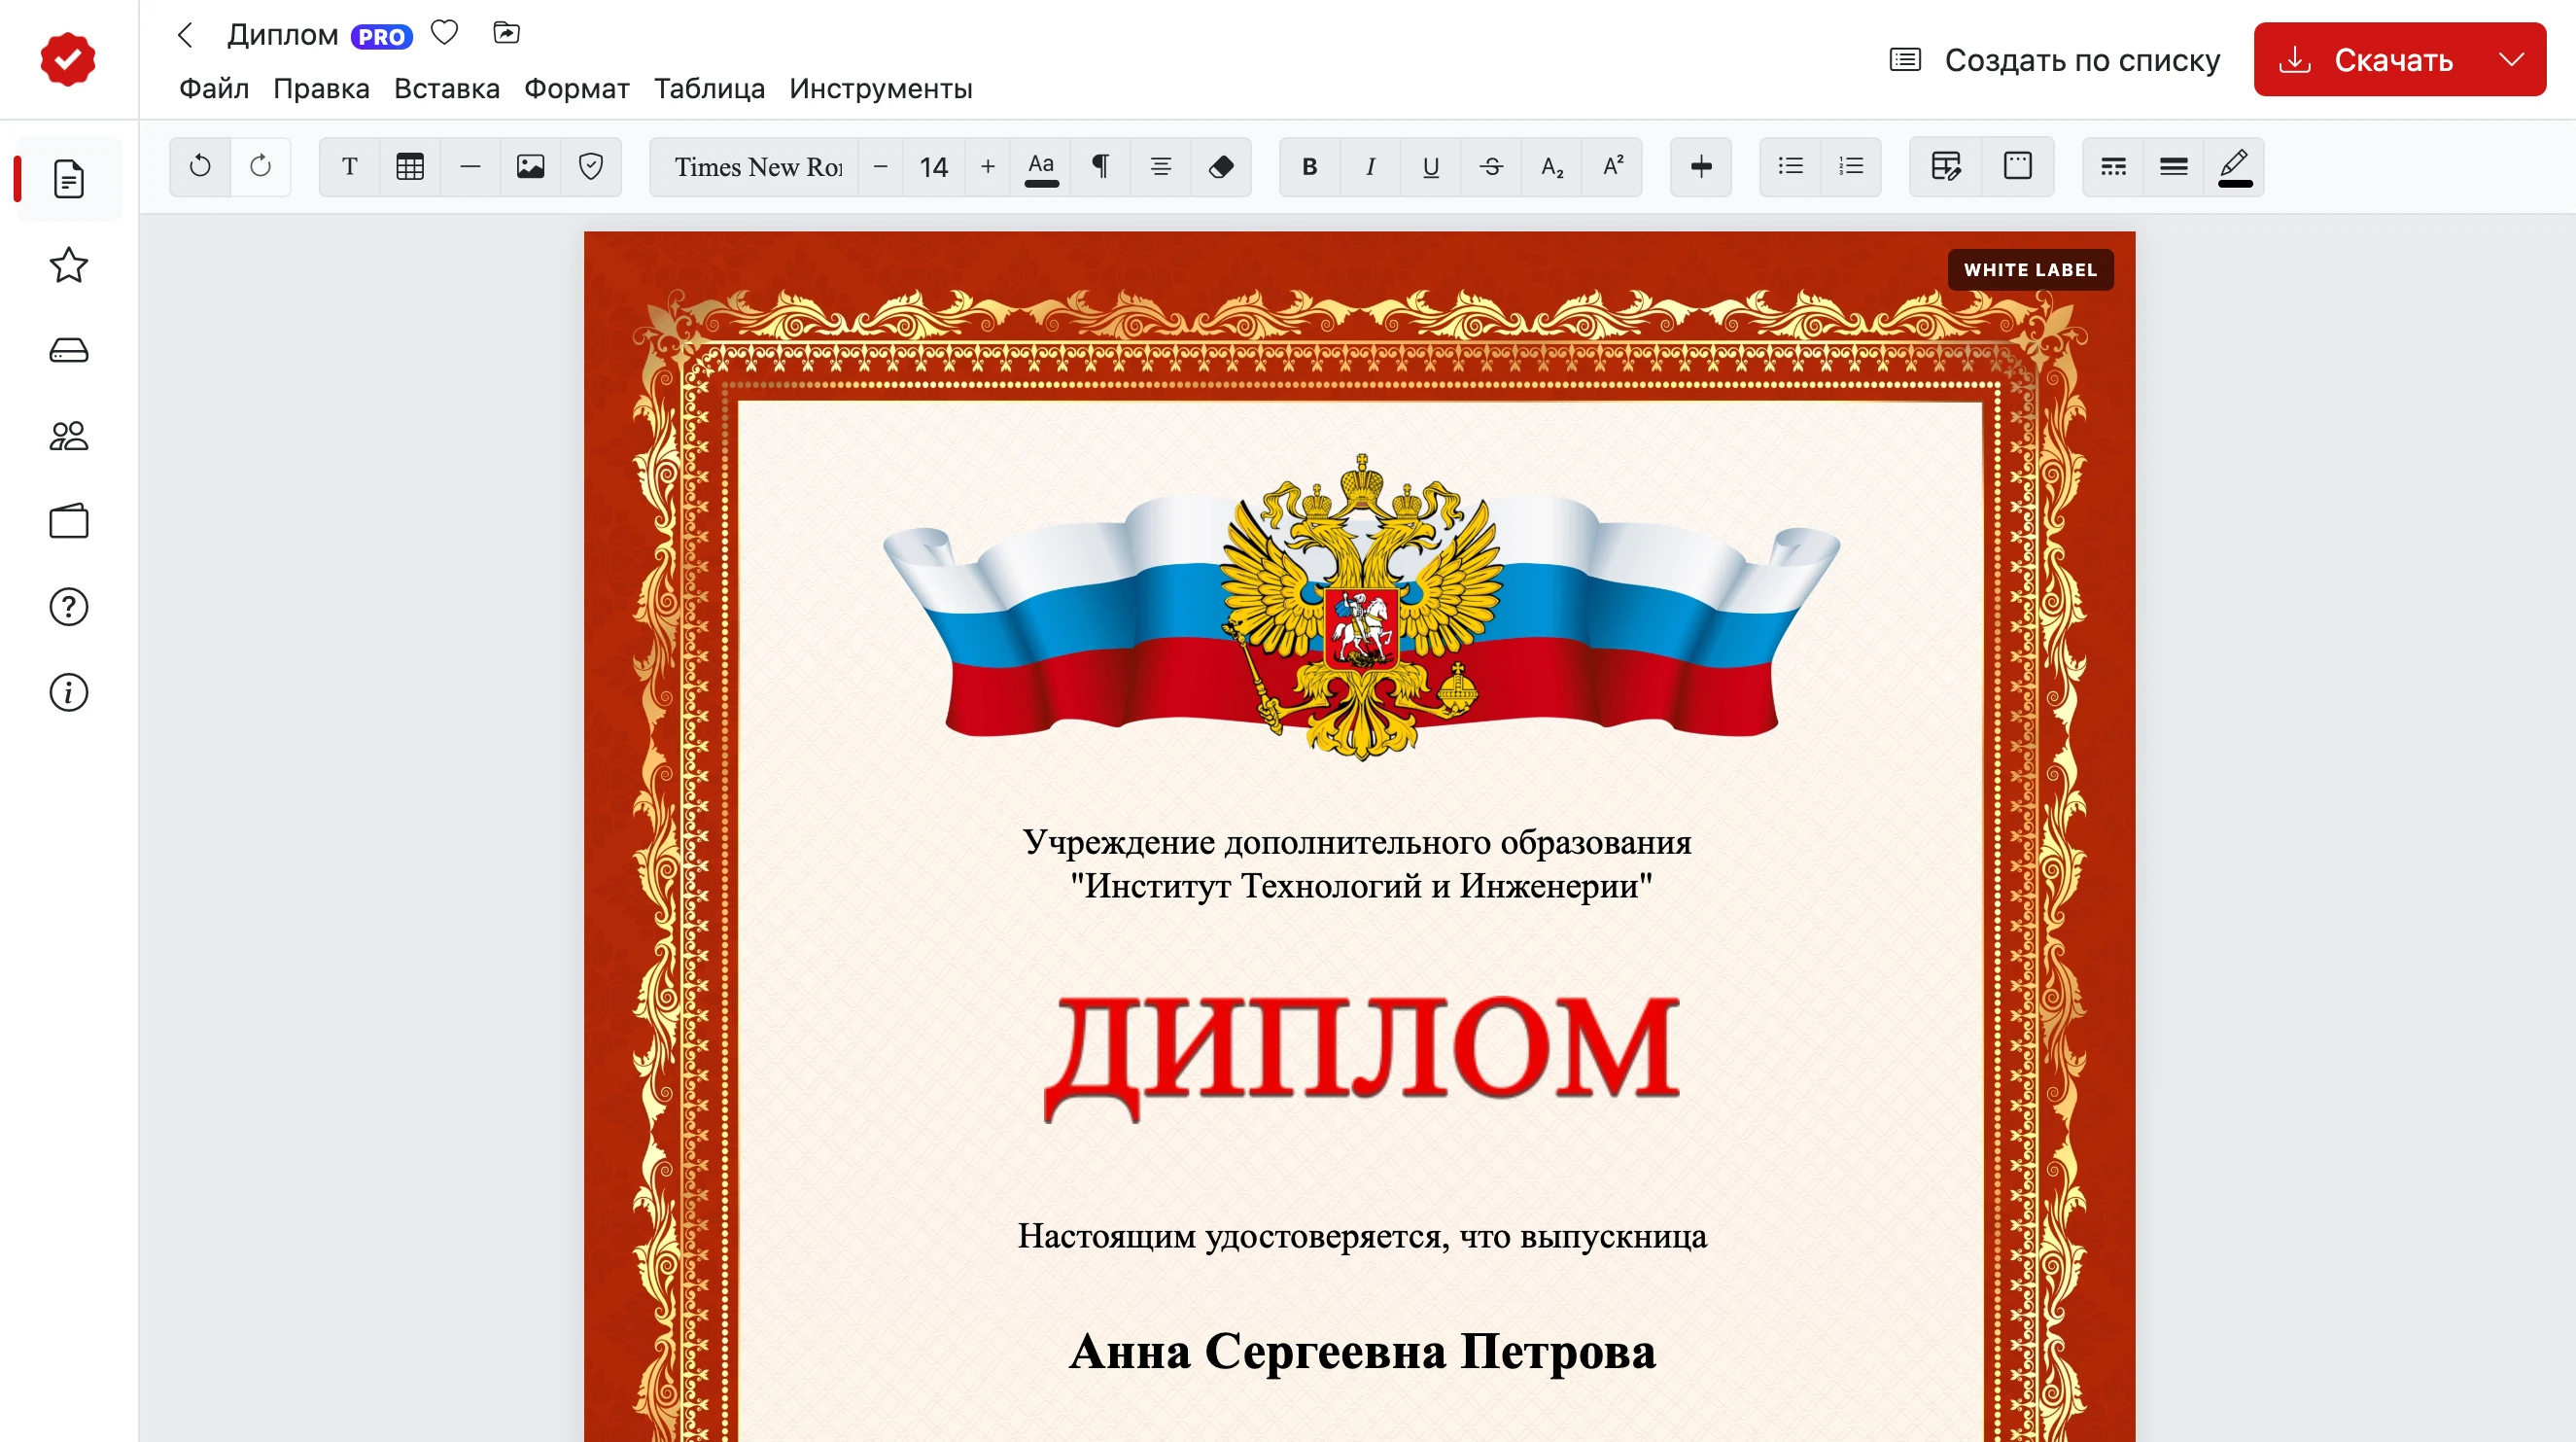
Task: Open favorites star in sidebar
Action: [x=69, y=265]
